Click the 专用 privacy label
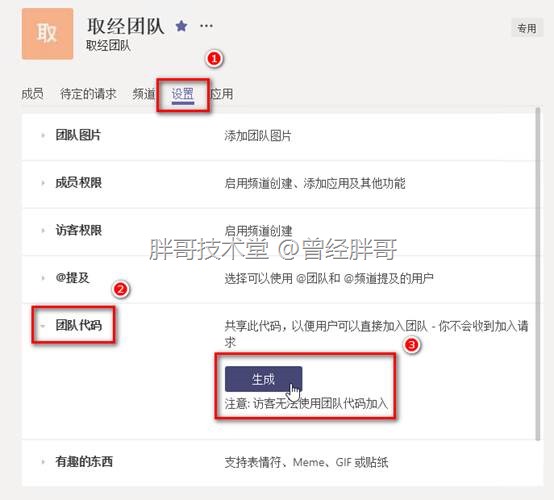 527,28
